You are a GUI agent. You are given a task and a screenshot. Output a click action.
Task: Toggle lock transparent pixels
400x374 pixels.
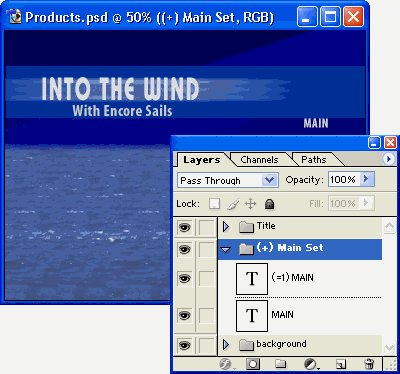(215, 204)
